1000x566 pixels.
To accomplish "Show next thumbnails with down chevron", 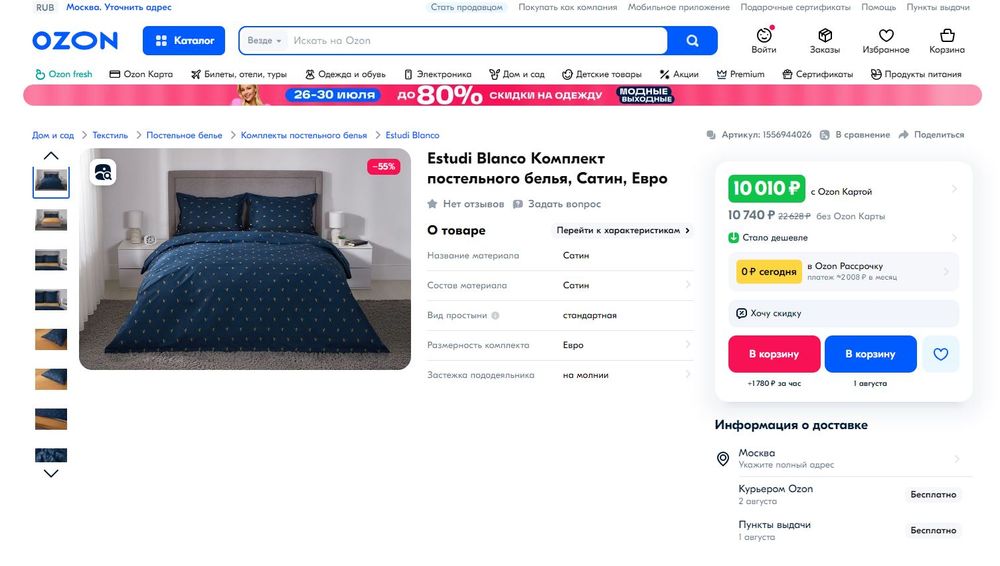I will [x=51, y=473].
